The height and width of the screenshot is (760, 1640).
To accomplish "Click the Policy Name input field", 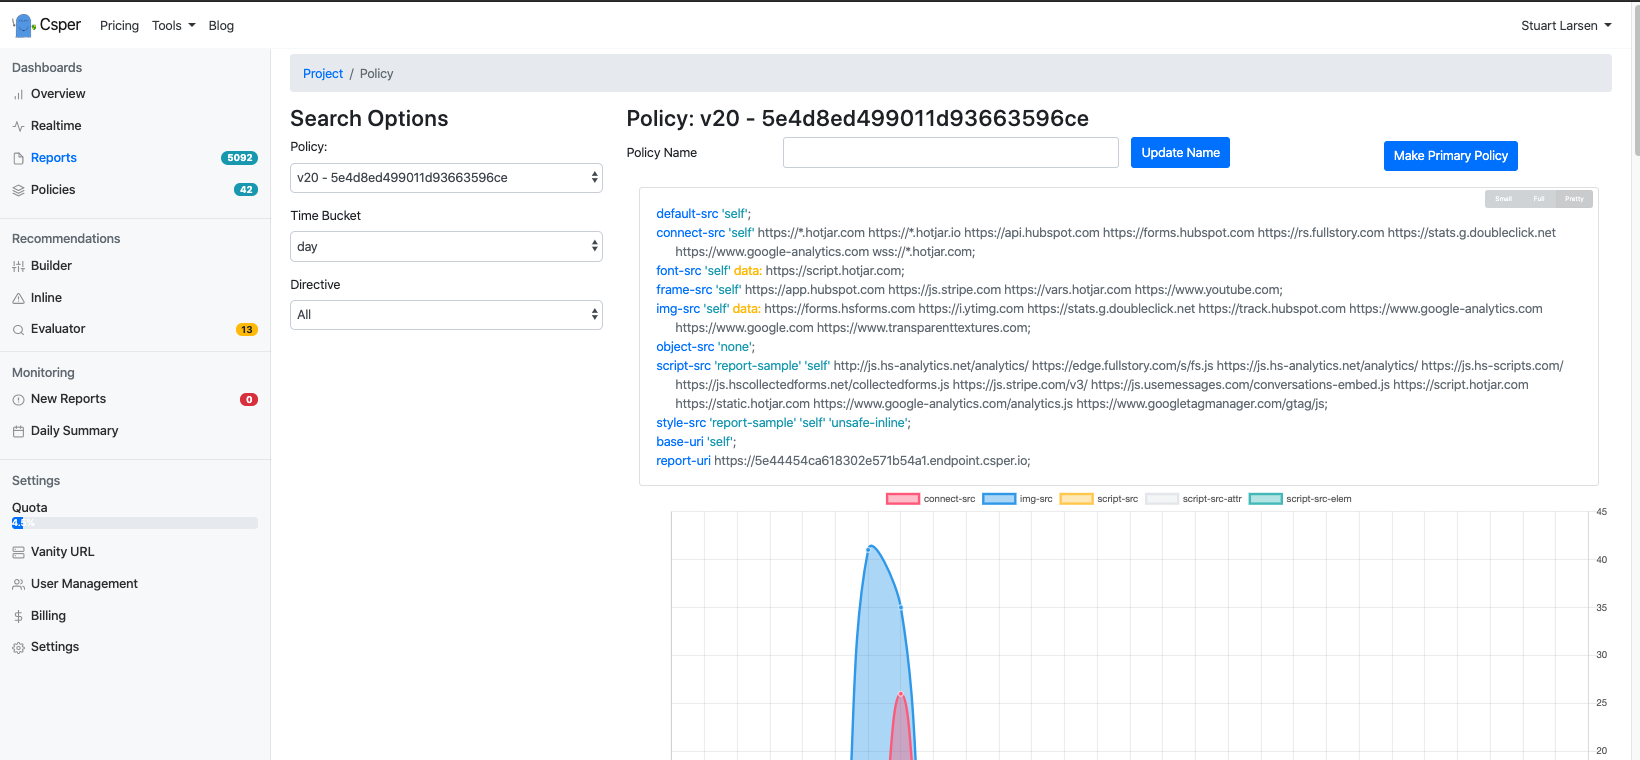I will [x=950, y=153].
